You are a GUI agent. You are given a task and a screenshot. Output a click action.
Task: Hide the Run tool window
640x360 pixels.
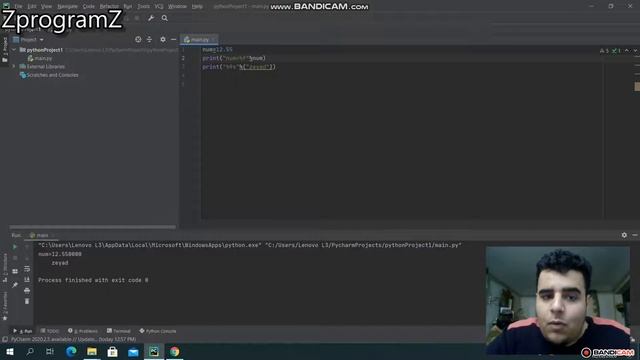(x=635, y=235)
